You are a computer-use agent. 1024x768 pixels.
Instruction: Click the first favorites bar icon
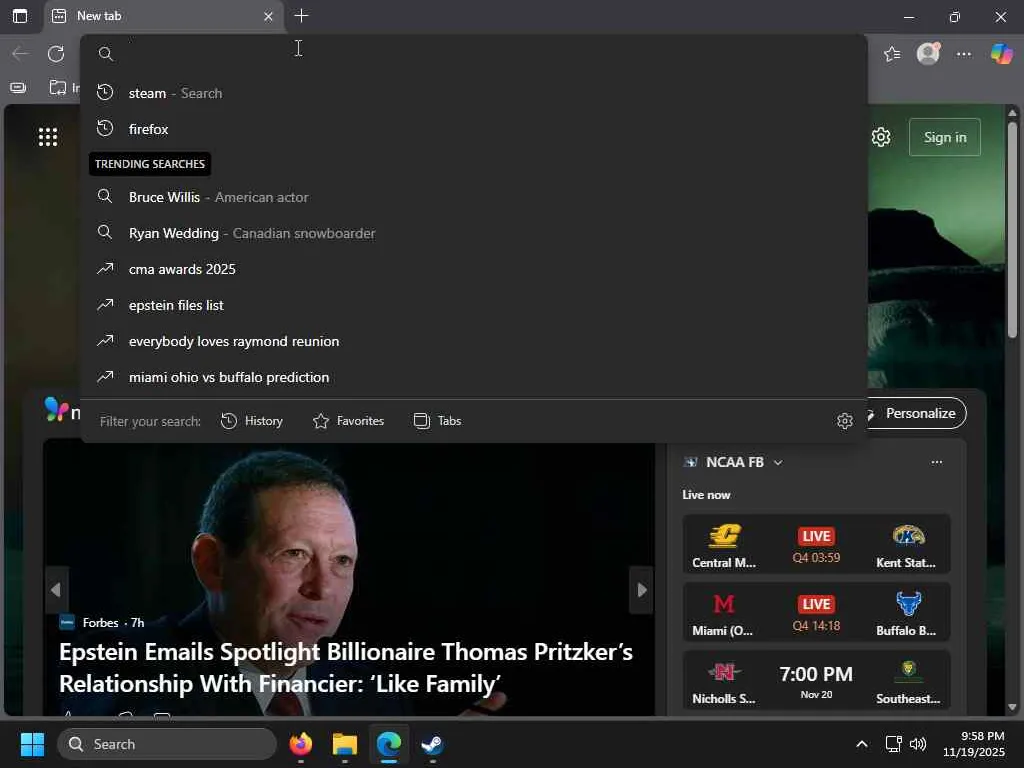pos(18,88)
